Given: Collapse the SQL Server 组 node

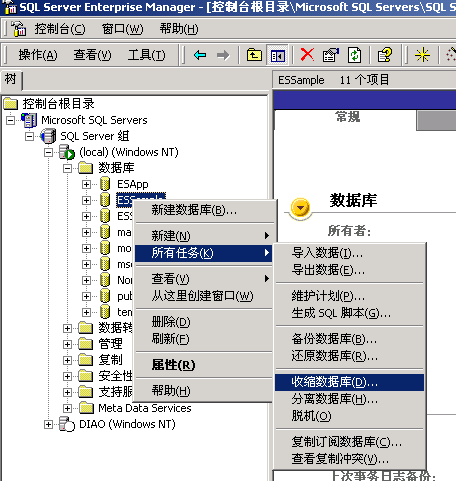Looking at the screenshot, I should coord(30,136).
